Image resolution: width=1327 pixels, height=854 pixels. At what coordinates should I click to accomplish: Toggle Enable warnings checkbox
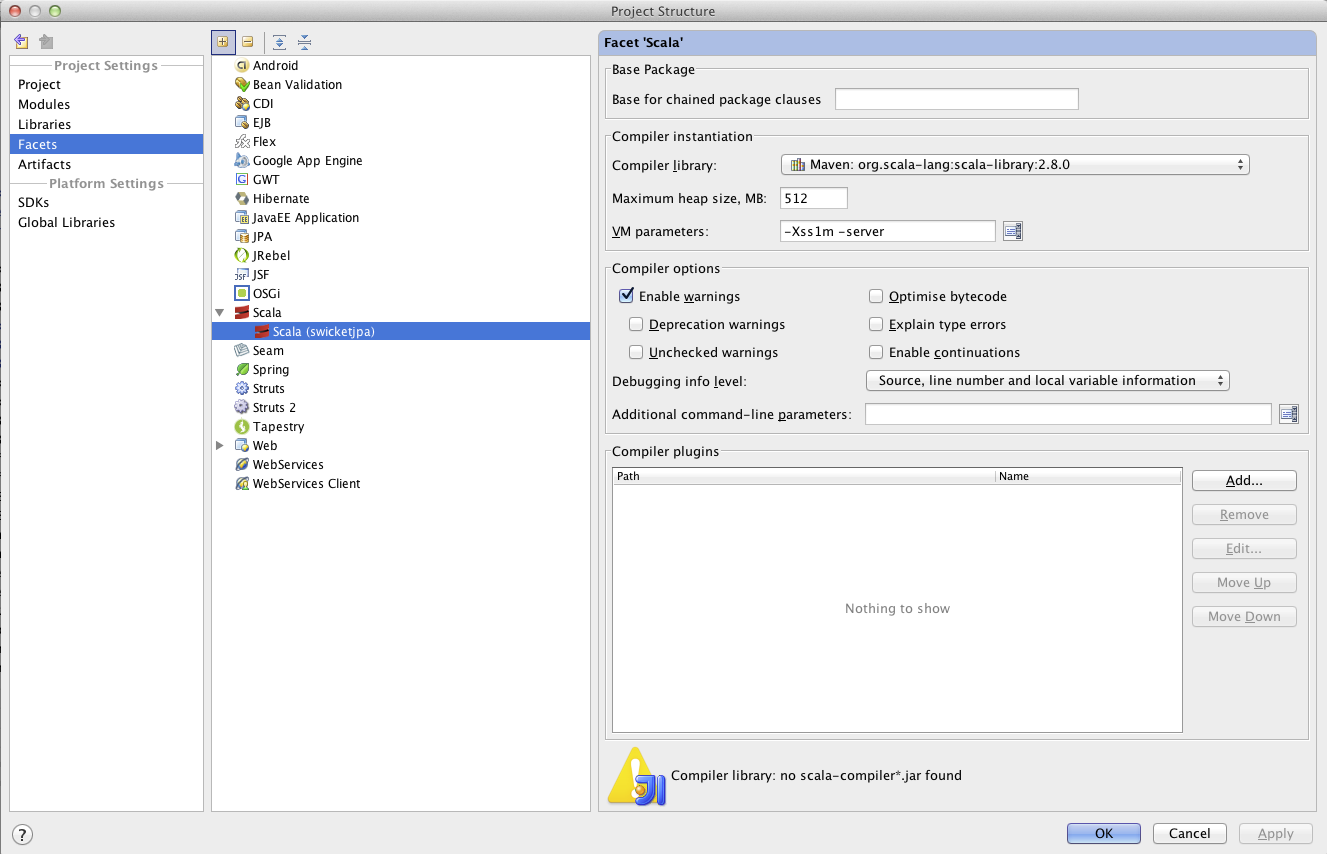pos(627,296)
